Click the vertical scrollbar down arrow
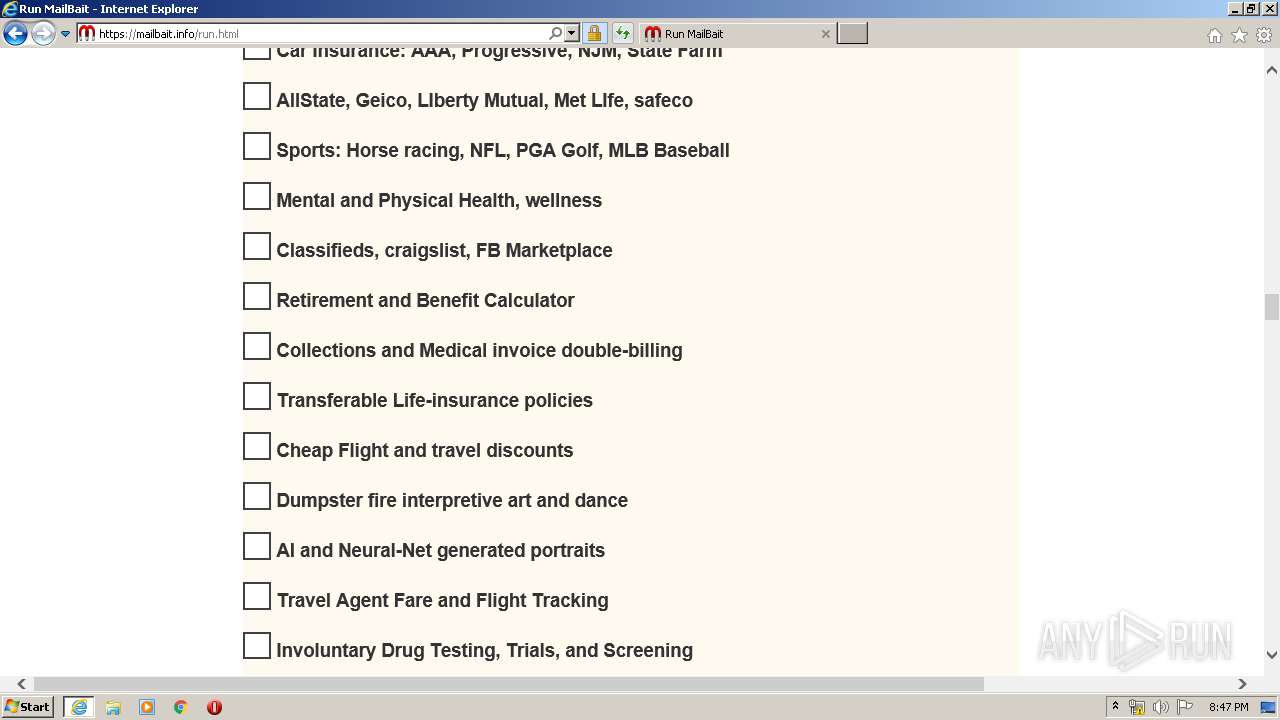Viewport: 1280px width, 720px height. click(1271, 655)
